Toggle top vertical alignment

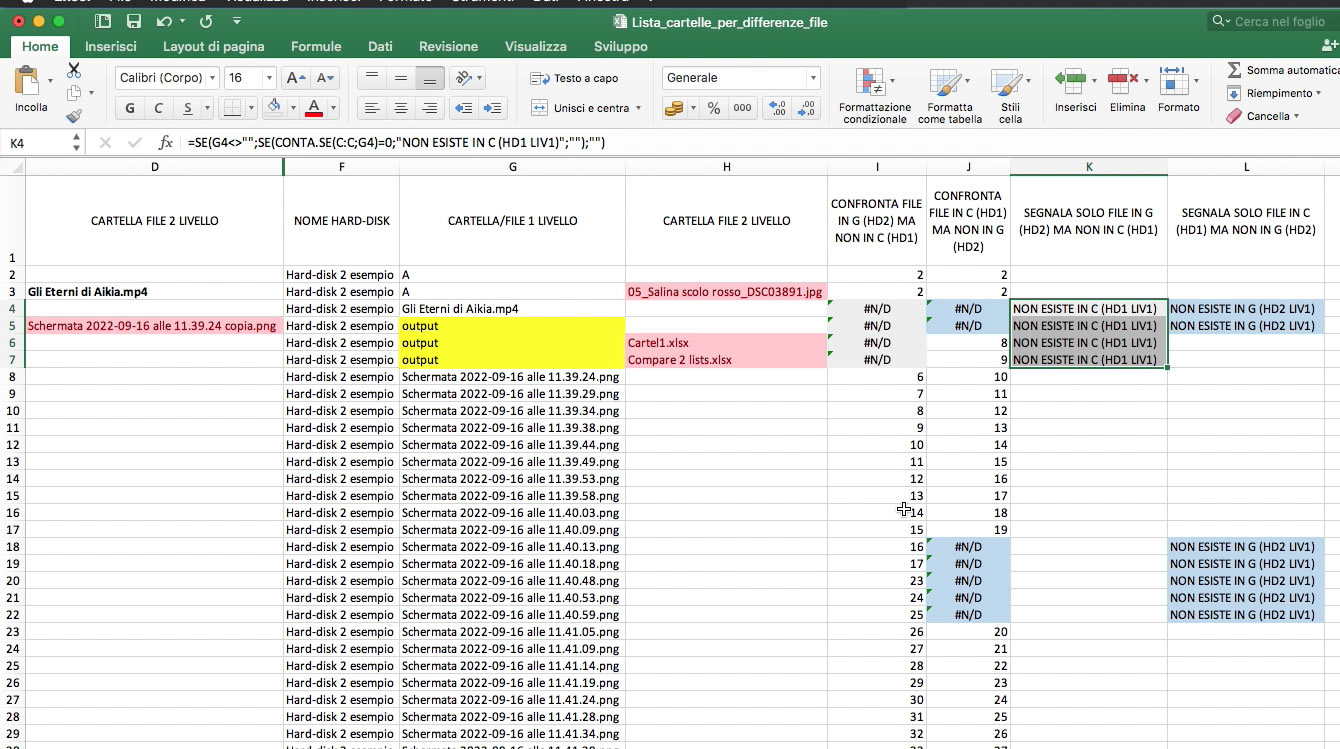pos(372,78)
